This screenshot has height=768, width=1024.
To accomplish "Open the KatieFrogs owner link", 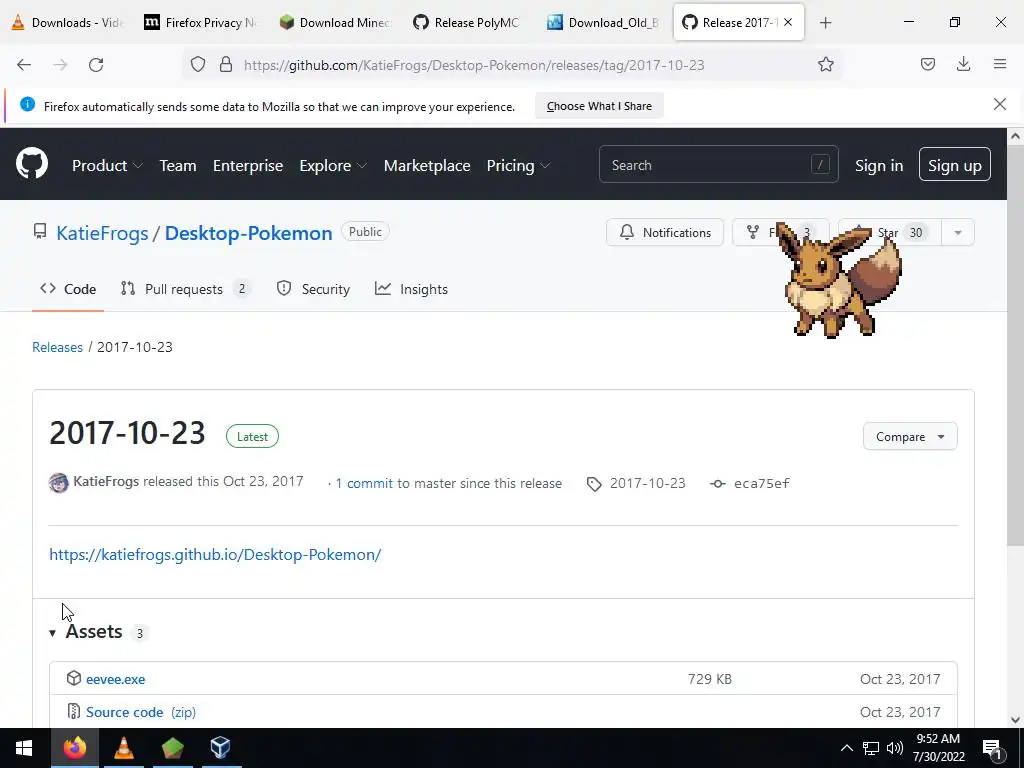I will pos(102,233).
